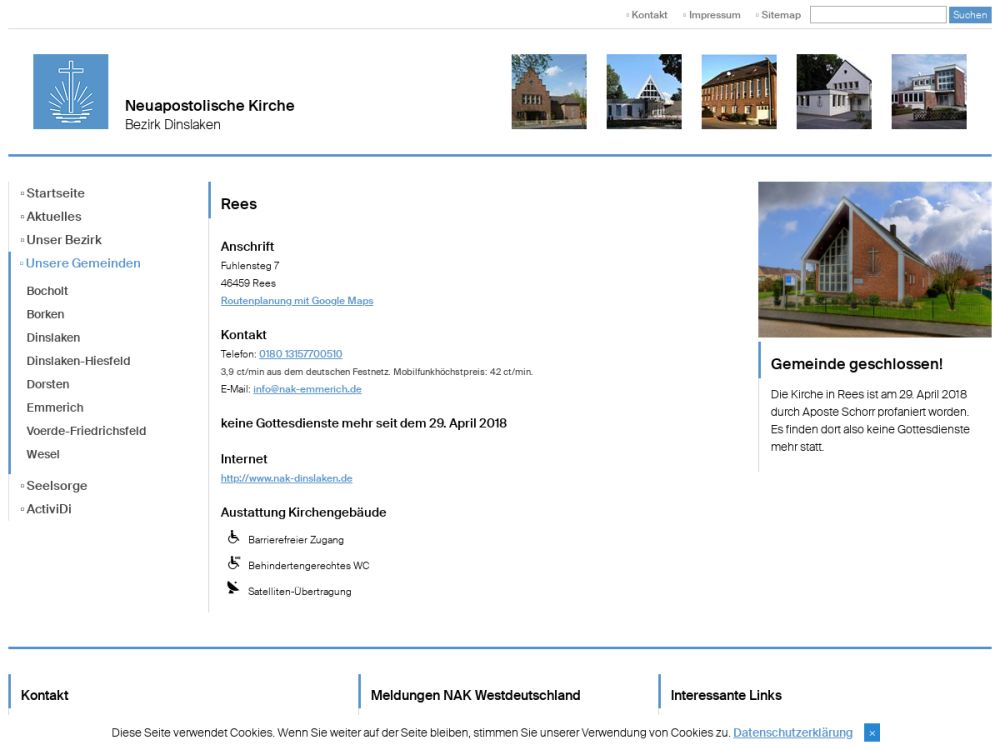
Task: Open Routenplanung mit Google Maps link
Action: pos(297,301)
